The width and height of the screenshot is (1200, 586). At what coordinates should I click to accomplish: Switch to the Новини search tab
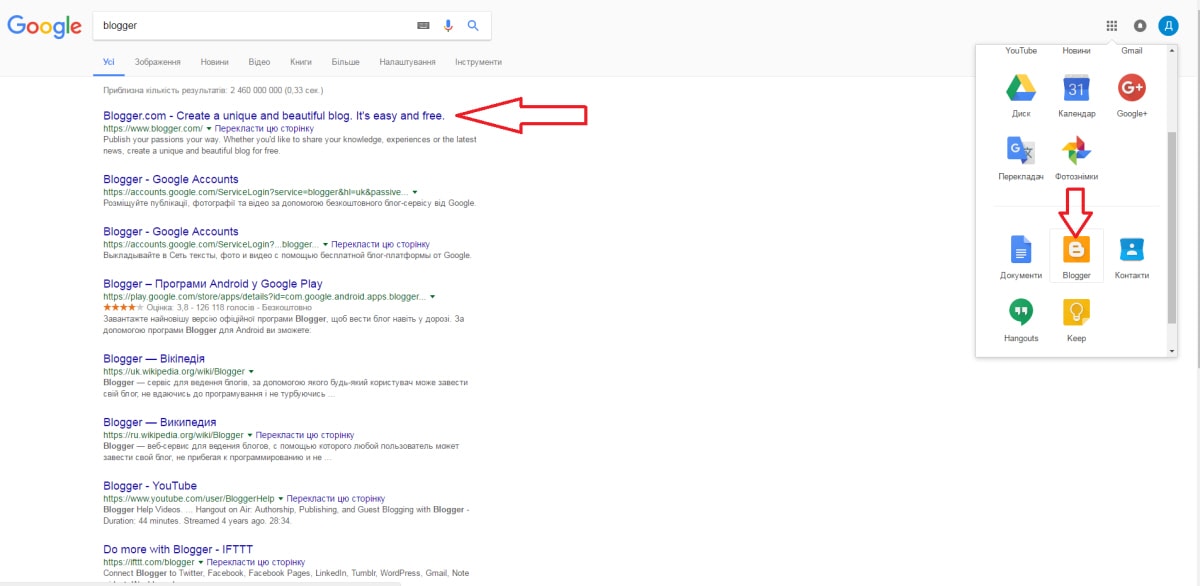(x=215, y=62)
